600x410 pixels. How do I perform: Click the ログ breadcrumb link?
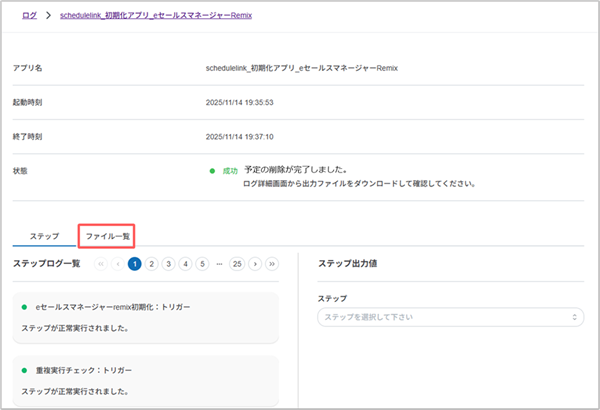[27, 17]
